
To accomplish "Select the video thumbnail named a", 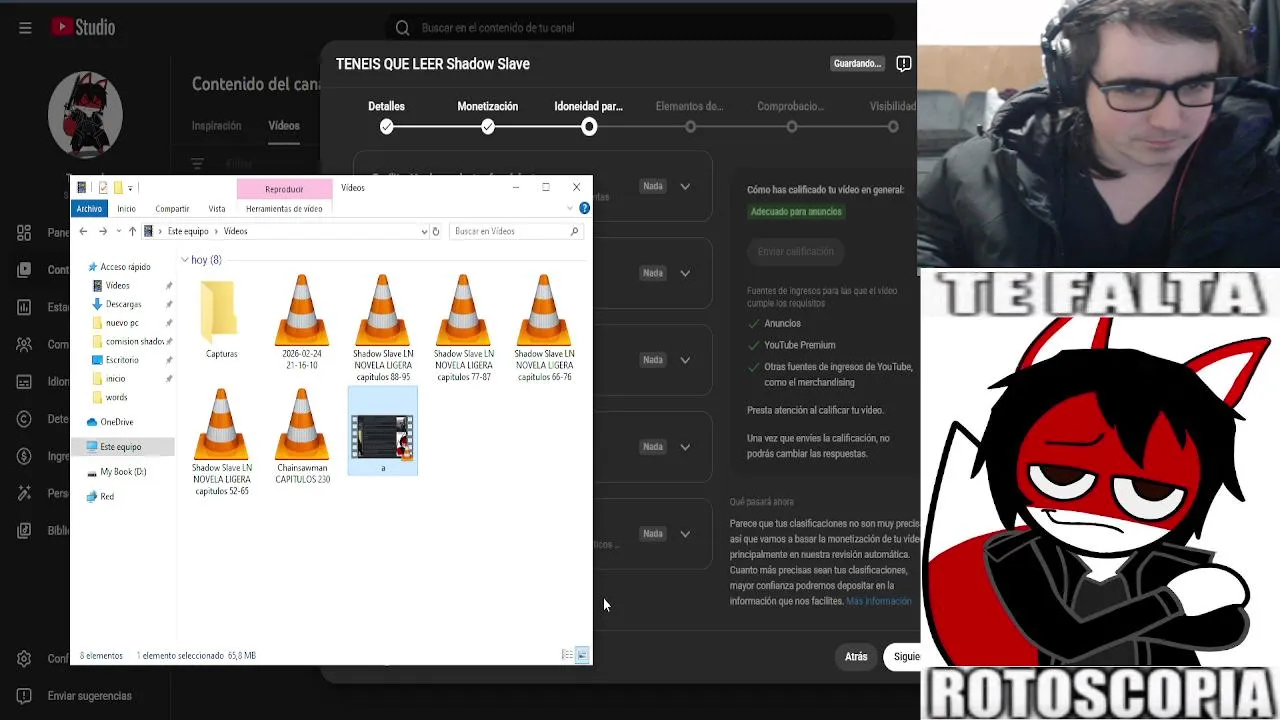I will tap(383, 432).
